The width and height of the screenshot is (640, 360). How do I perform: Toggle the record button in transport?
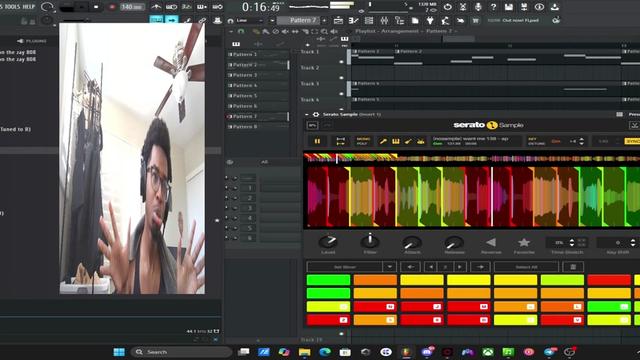(x=111, y=7)
